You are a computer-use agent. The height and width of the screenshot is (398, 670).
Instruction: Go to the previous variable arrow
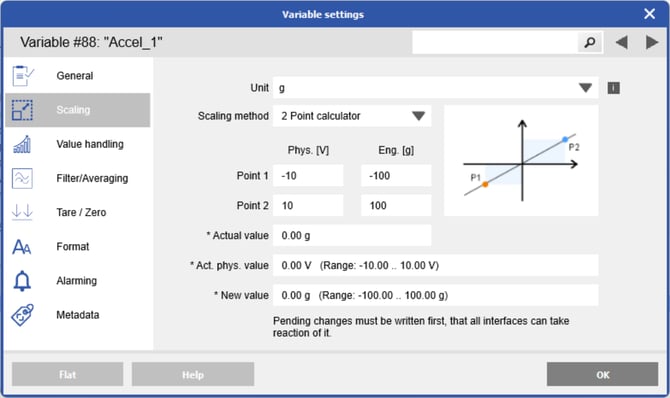point(622,42)
